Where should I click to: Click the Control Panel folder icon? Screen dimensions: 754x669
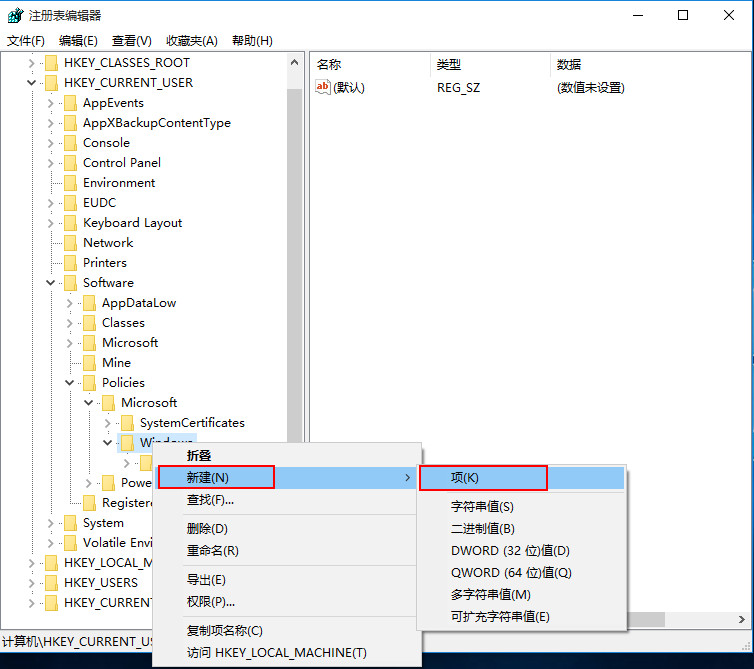point(71,163)
